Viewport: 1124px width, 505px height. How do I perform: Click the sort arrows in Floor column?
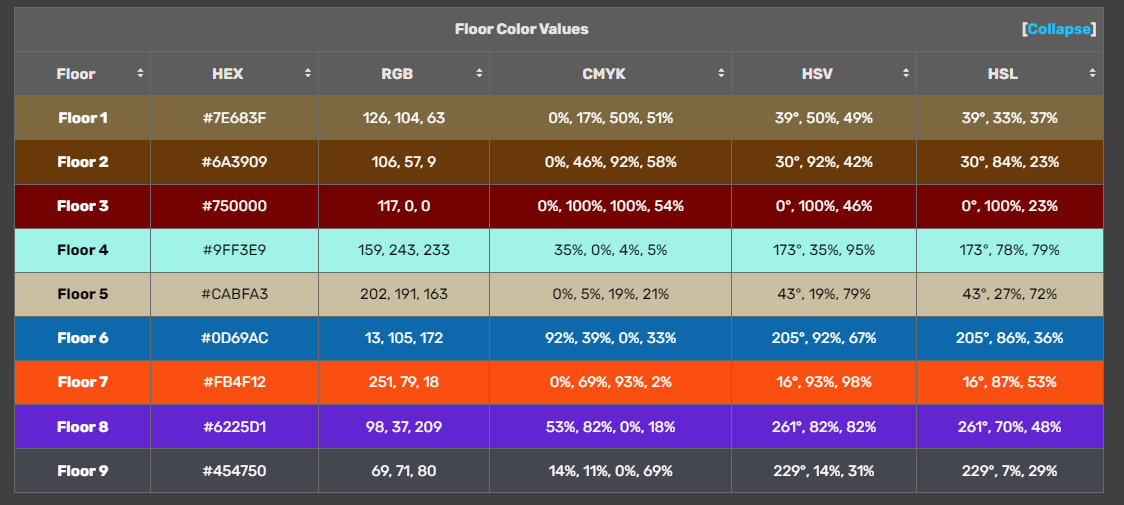140,74
